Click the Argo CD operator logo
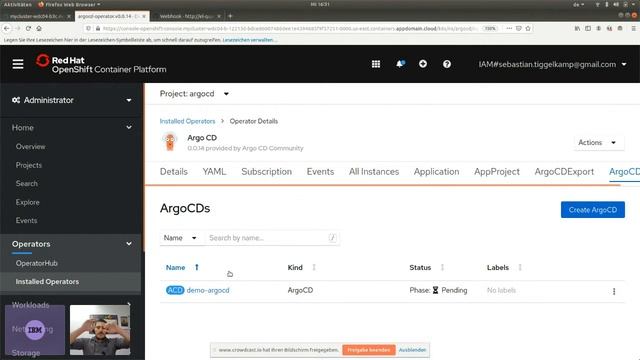640x360 pixels. click(170, 142)
